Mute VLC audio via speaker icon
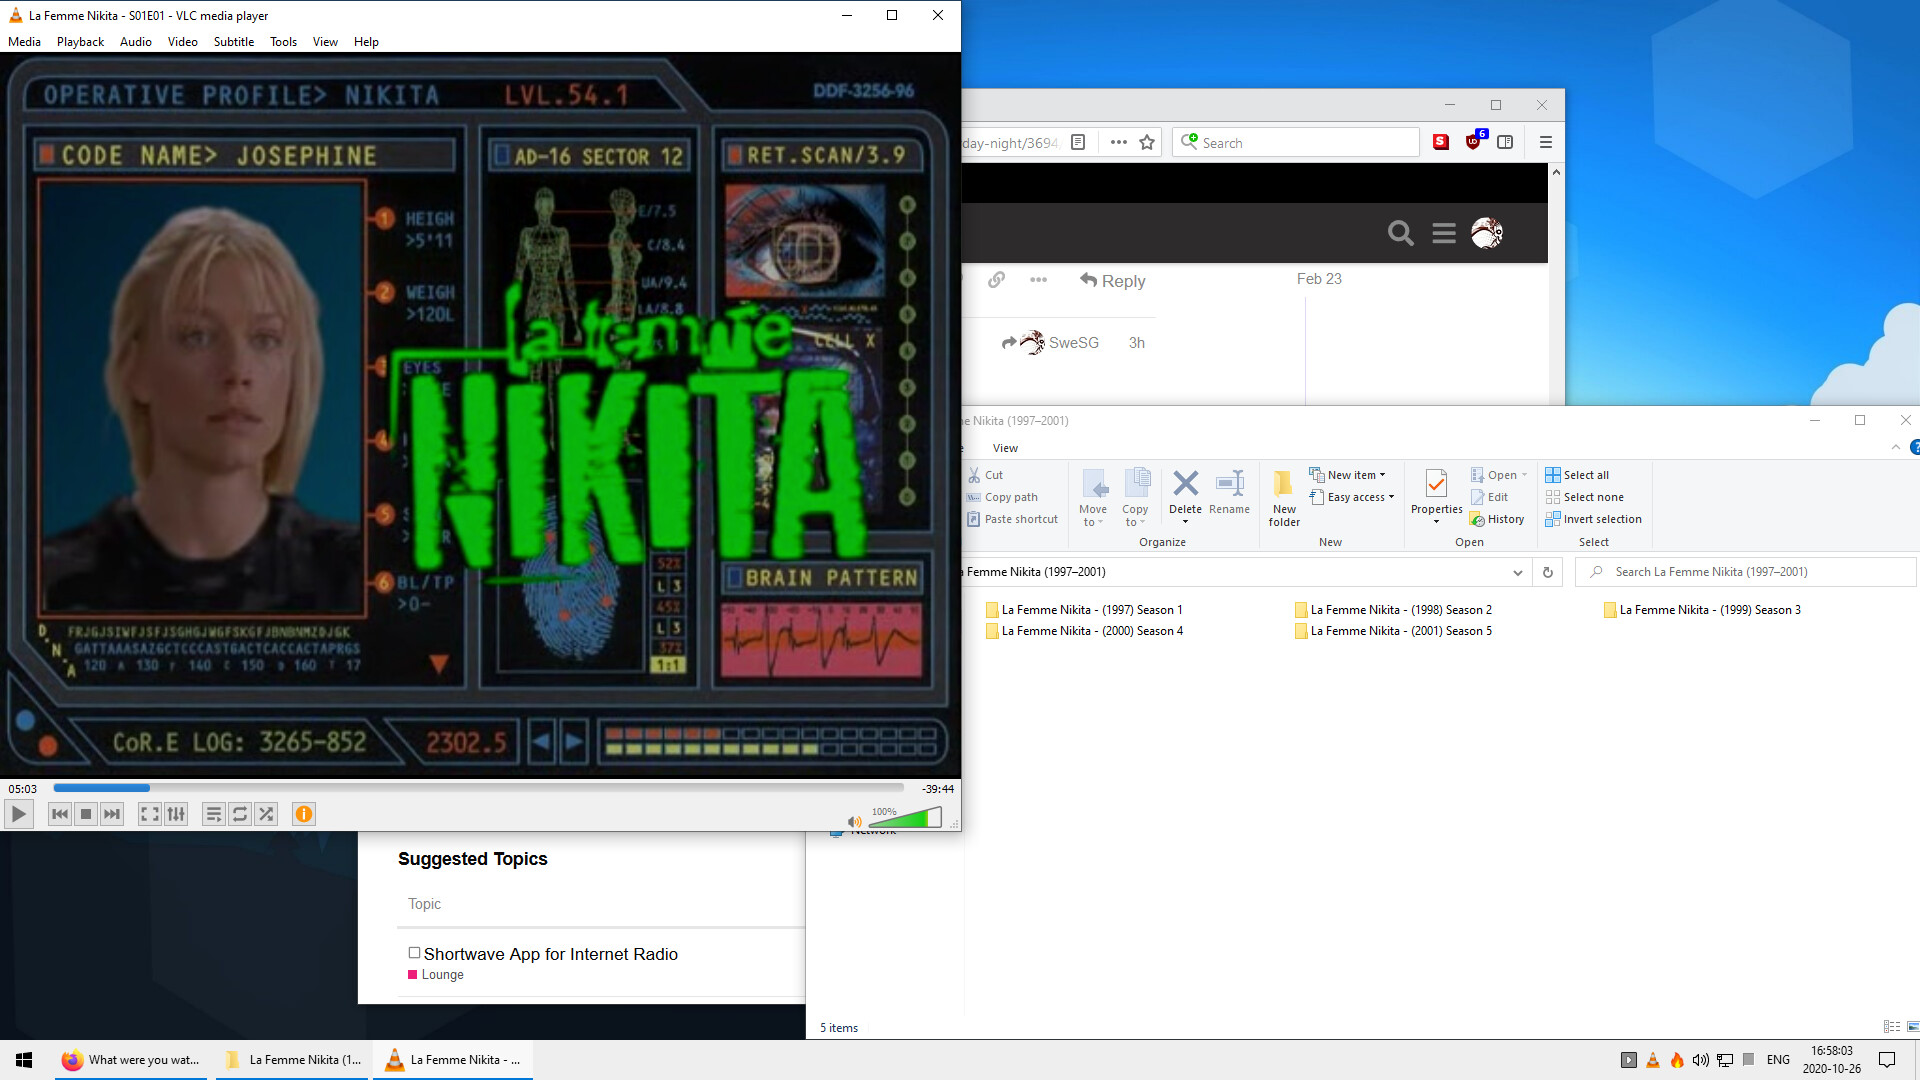 tap(854, 822)
